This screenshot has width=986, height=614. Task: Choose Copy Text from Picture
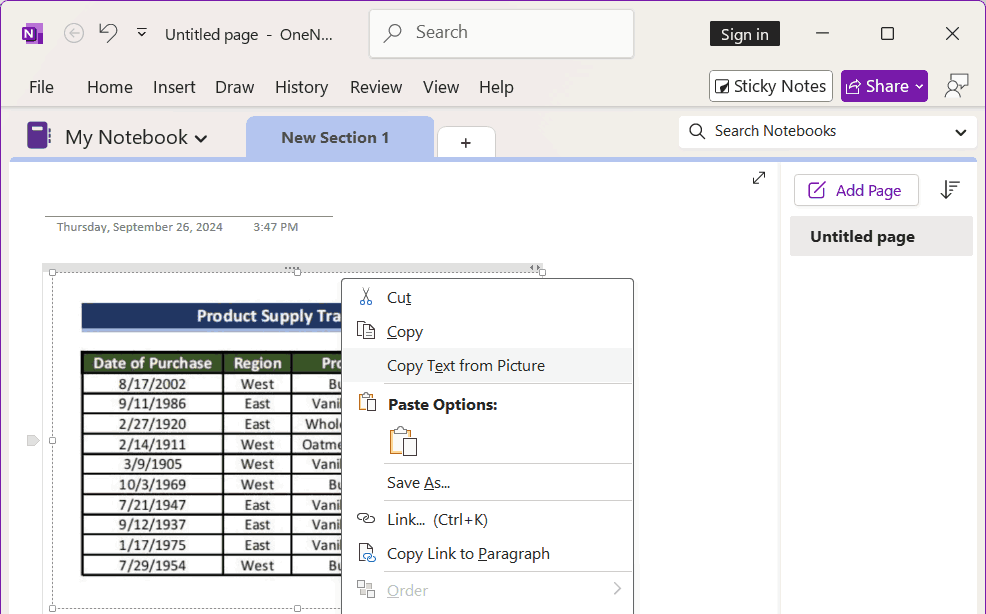(466, 366)
